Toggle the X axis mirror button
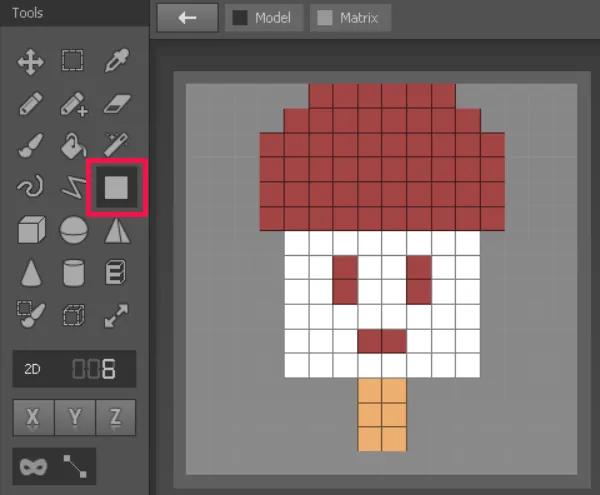 (33, 417)
